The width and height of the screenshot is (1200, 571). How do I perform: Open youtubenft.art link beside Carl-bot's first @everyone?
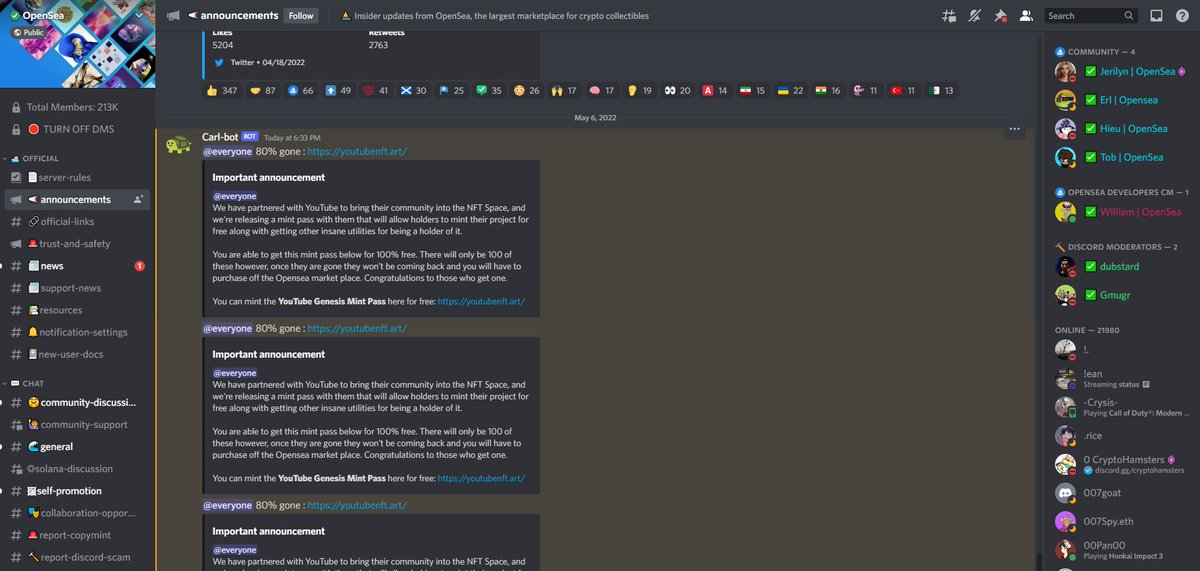pyautogui.click(x=357, y=152)
